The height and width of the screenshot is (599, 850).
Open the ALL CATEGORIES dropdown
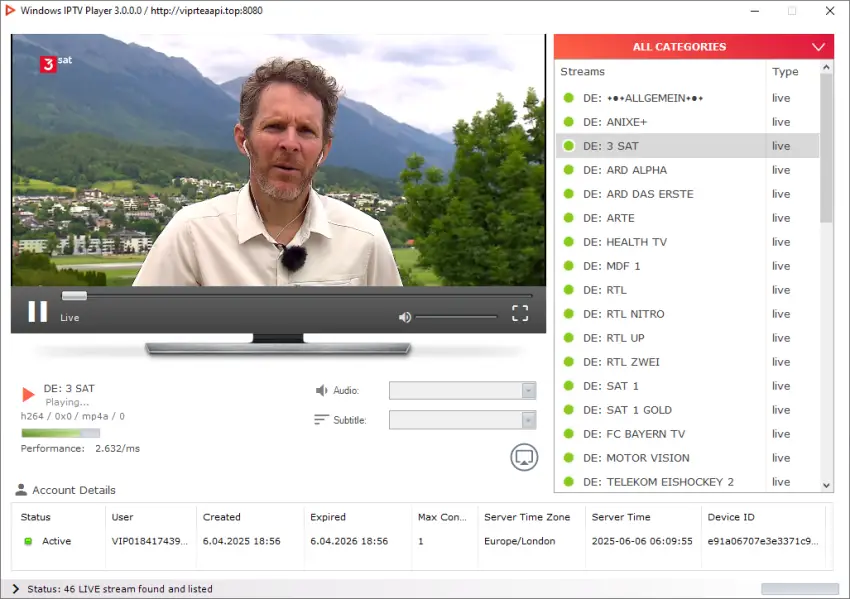[694, 47]
